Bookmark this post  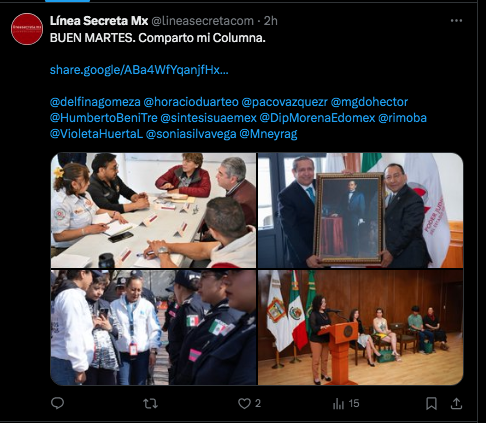(431, 404)
